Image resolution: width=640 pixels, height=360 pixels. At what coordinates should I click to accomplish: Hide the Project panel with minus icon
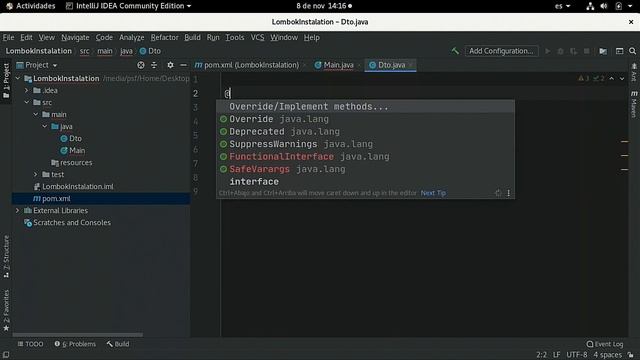(183, 65)
